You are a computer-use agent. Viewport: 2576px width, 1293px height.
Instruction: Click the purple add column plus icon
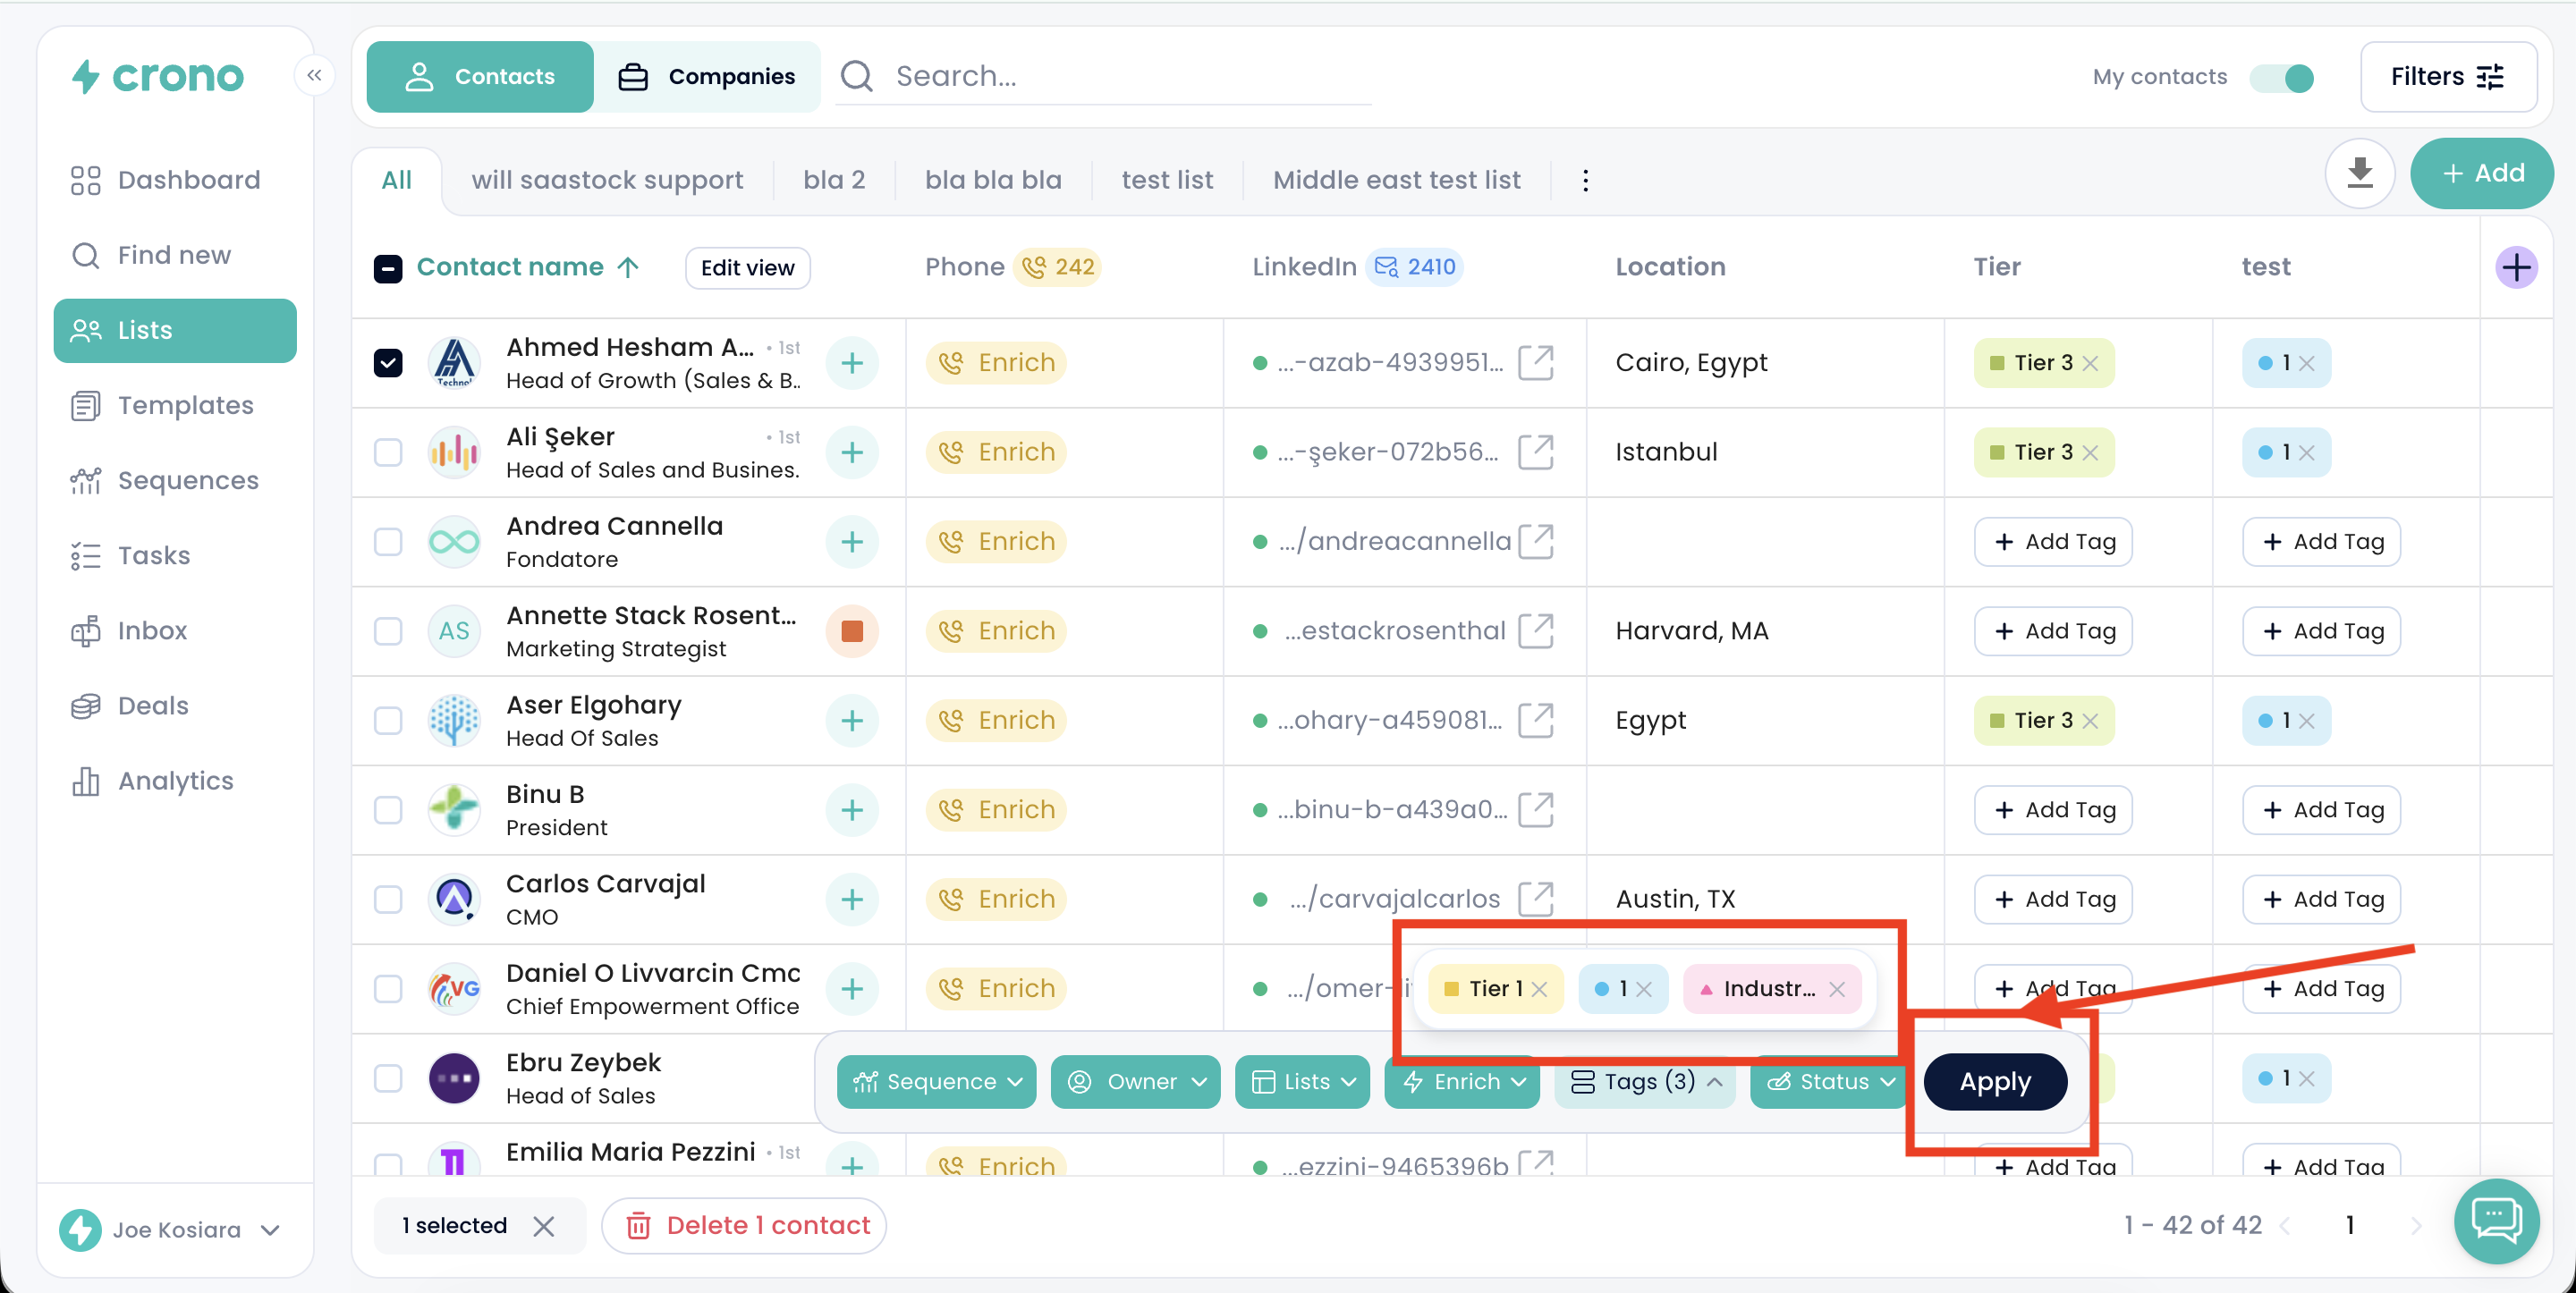pyautogui.click(x=2515, y=267)
